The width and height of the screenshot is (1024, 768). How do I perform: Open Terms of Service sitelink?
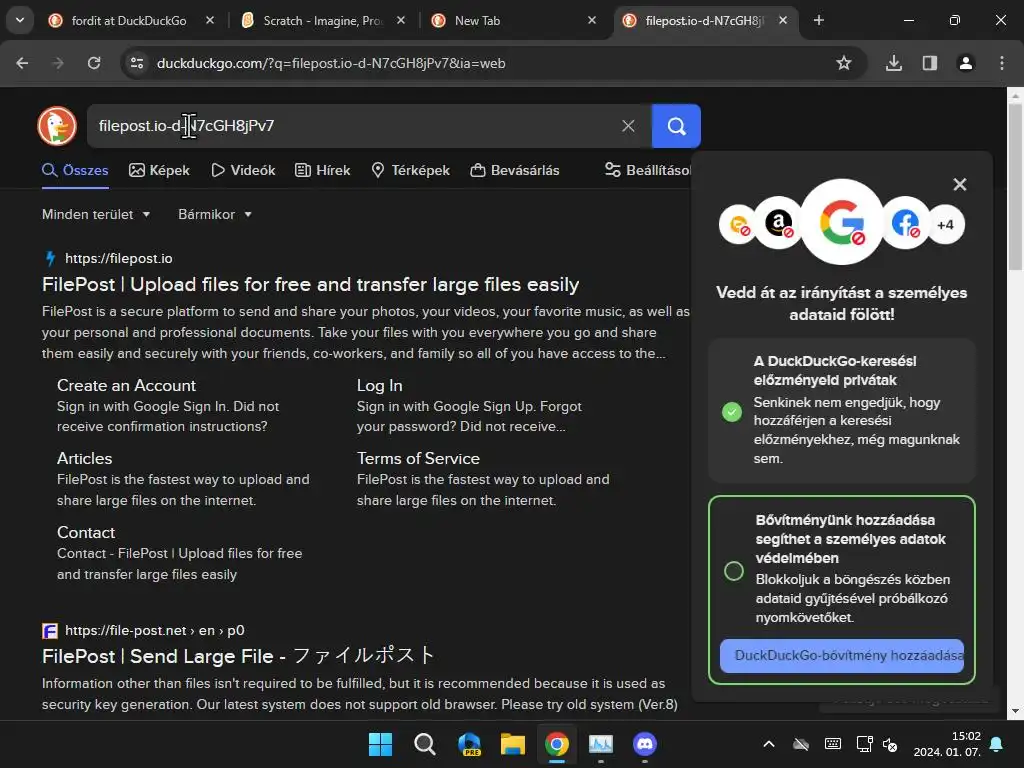point(418,458)
